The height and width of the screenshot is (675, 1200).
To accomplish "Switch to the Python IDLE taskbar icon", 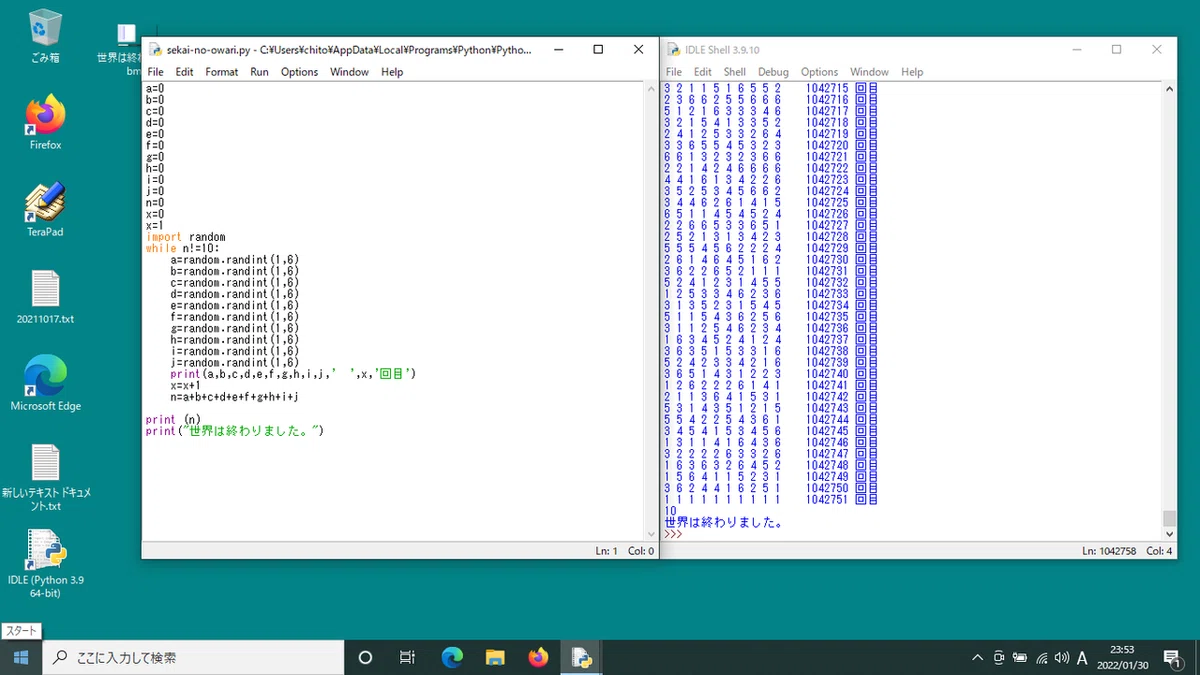I will pyautogui.click(x=582, y=657).
